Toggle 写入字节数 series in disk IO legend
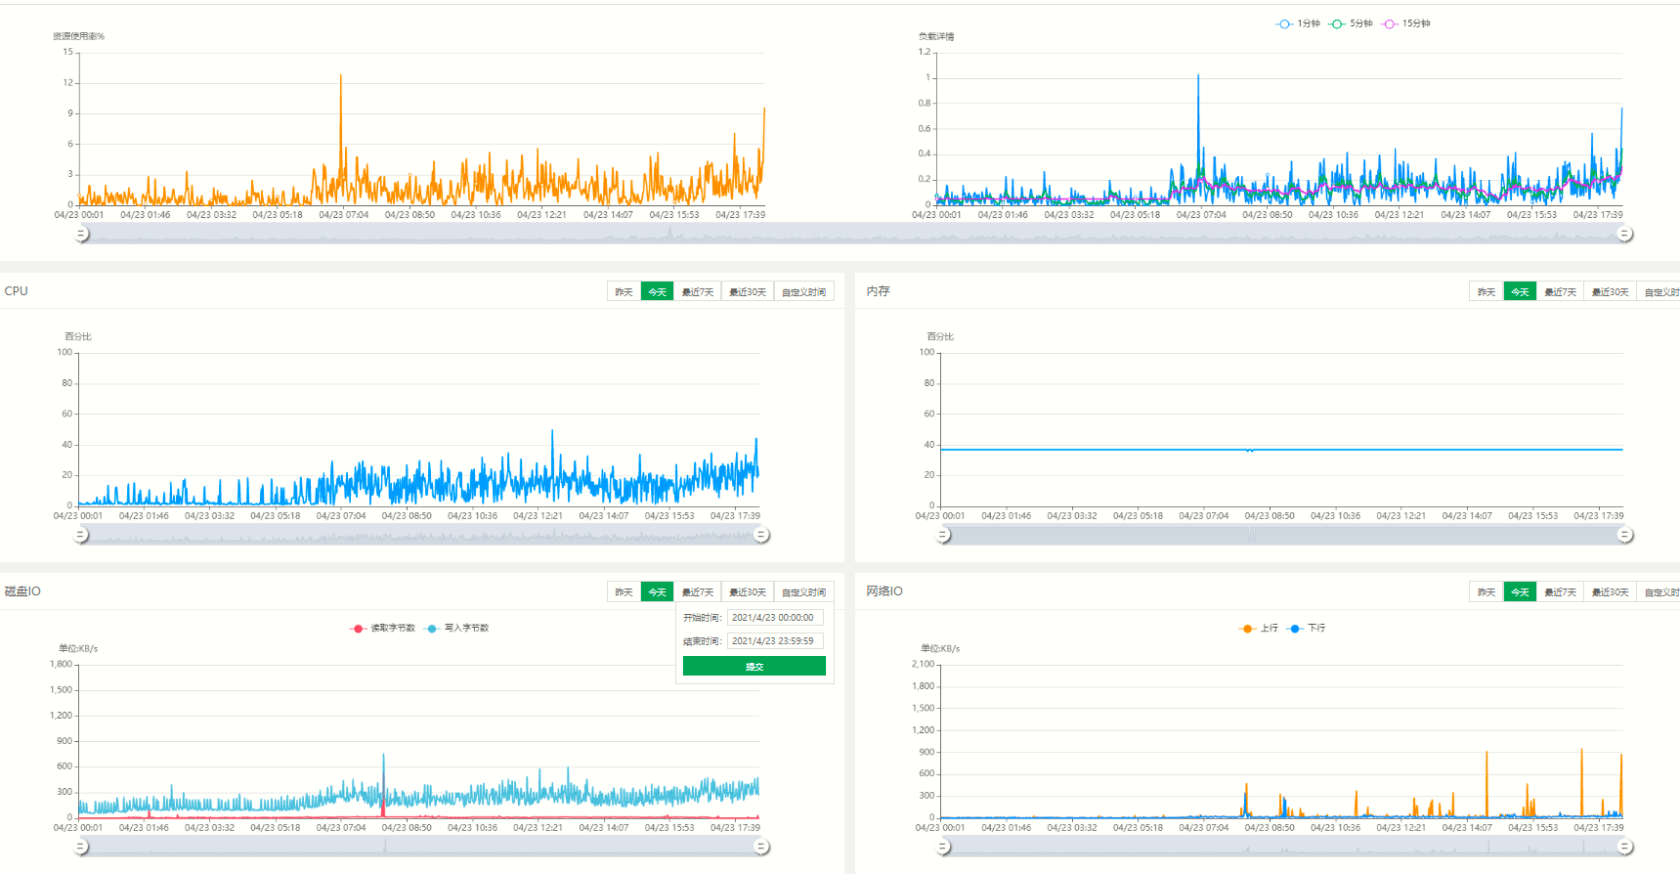 457,628
